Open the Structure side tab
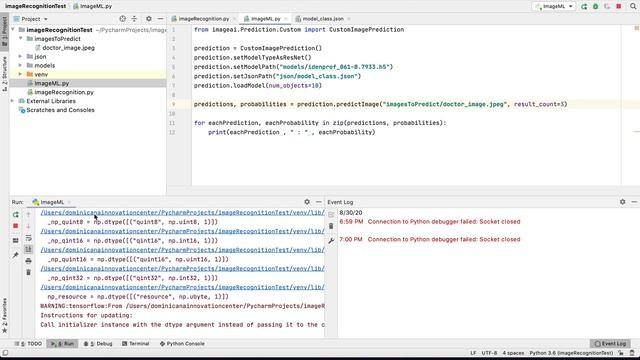 [x=4, y=73]
